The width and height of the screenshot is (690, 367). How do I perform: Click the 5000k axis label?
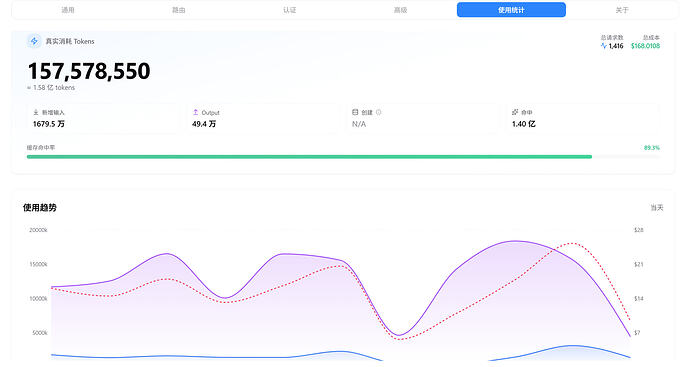40,333
